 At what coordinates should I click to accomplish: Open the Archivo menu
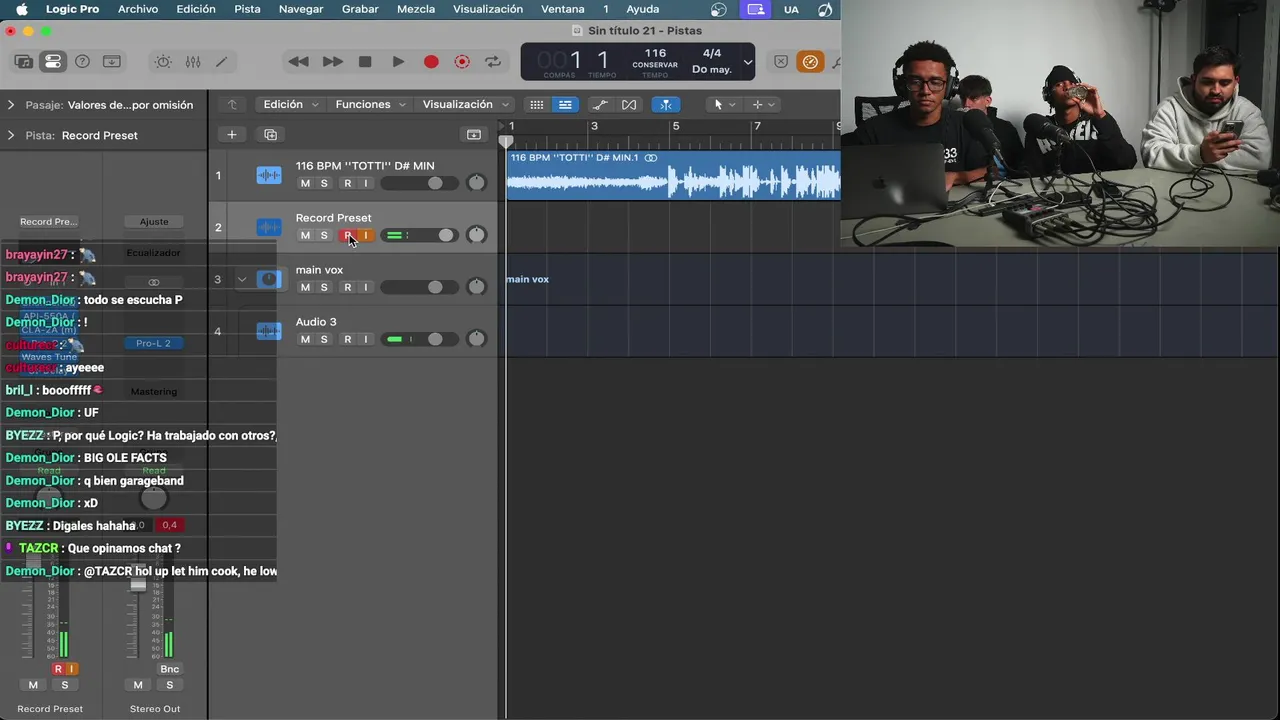(x=138, y=9)
